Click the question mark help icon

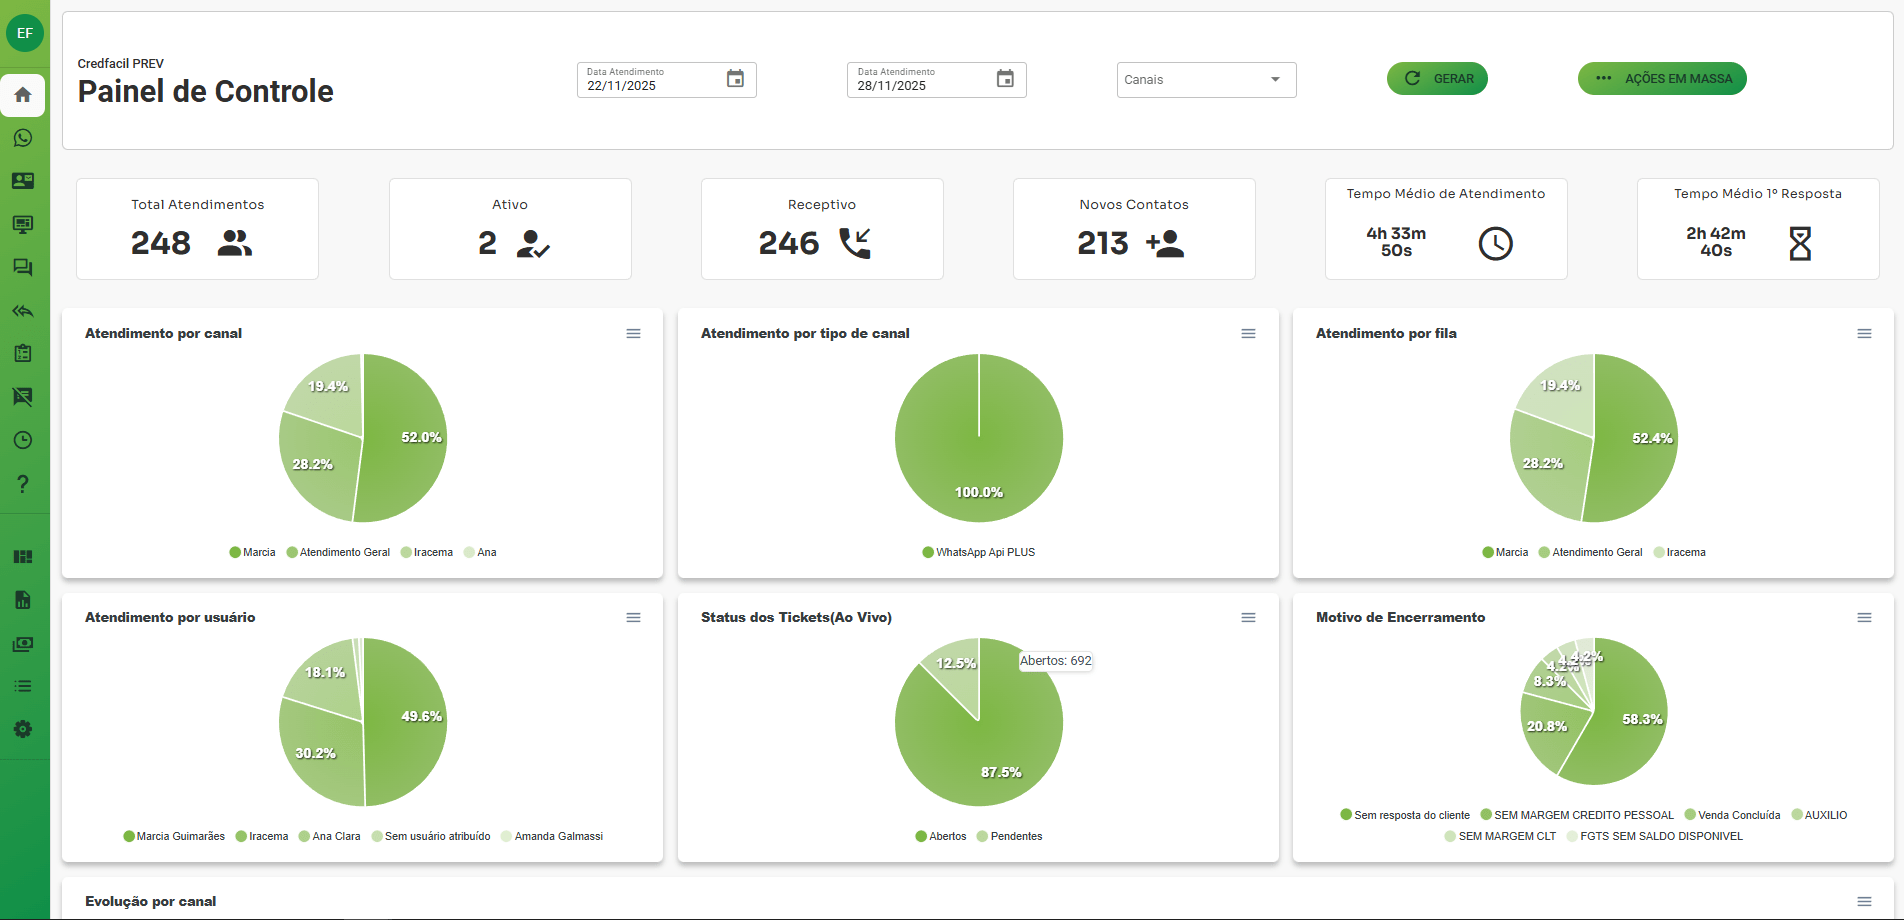23,484
